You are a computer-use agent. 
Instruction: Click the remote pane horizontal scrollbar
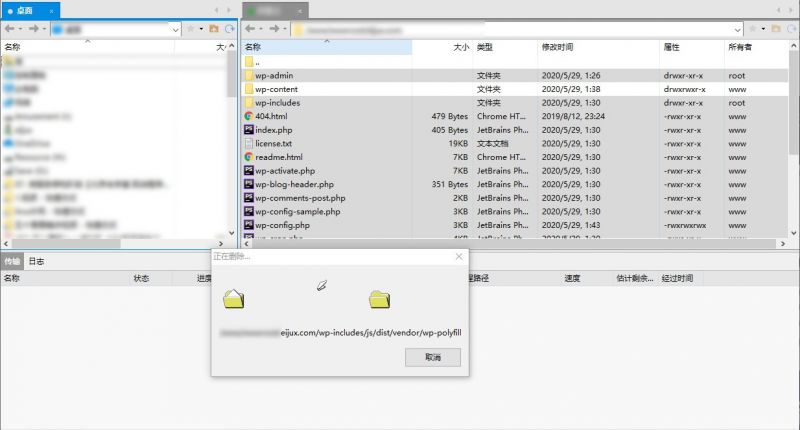[x=515, y=244]
